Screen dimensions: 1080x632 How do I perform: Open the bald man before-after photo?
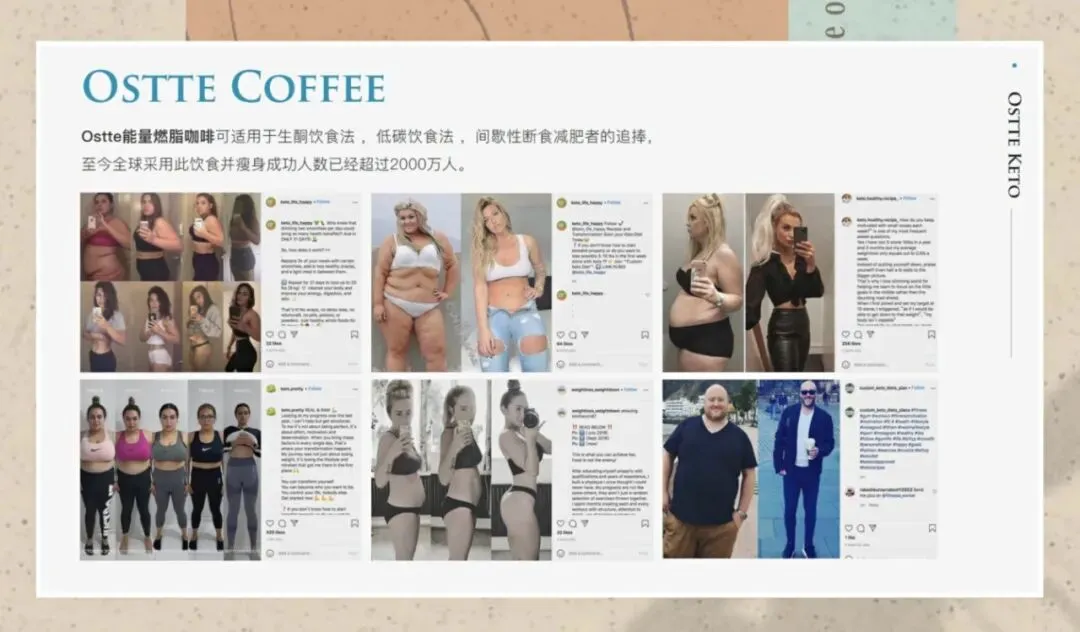[751, 469]
